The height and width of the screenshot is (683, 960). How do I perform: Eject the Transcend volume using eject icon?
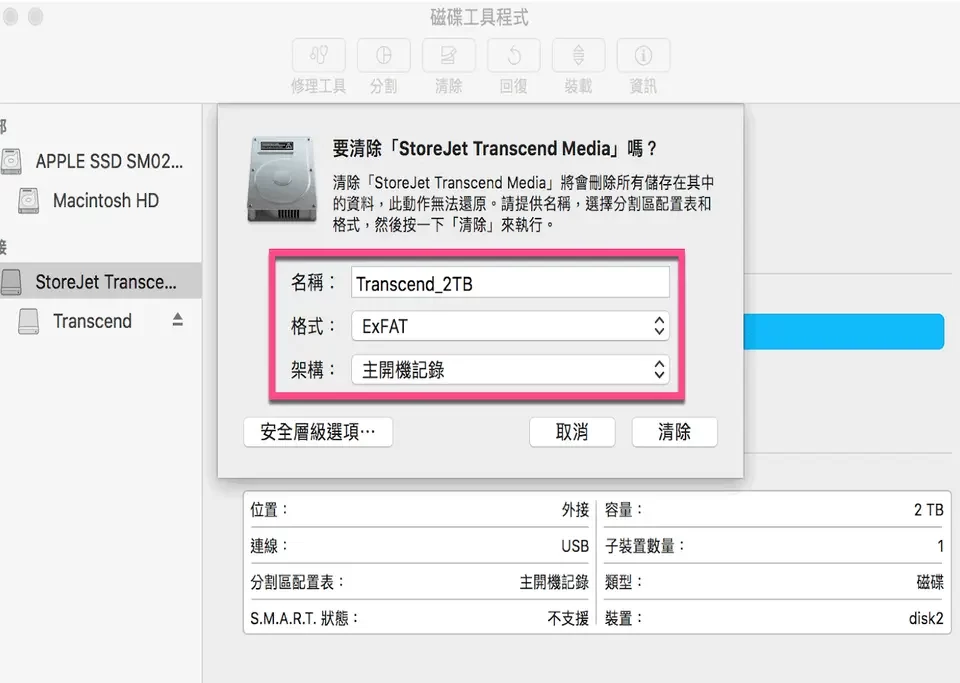178,320
